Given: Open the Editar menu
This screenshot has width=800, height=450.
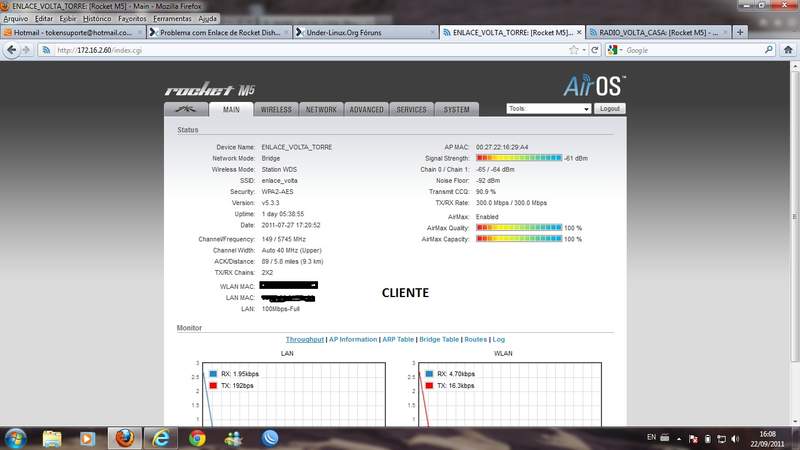Looking at the screenshot, I should (x=44, y=18).
